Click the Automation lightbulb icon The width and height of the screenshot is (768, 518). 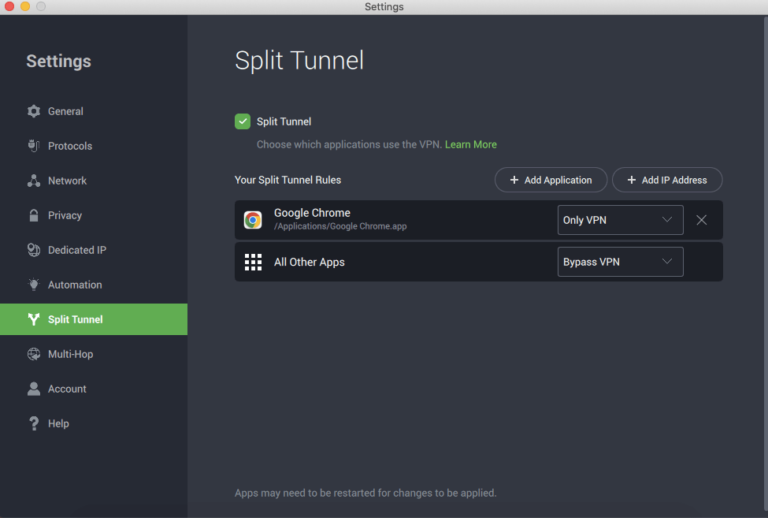pos(34,285)
